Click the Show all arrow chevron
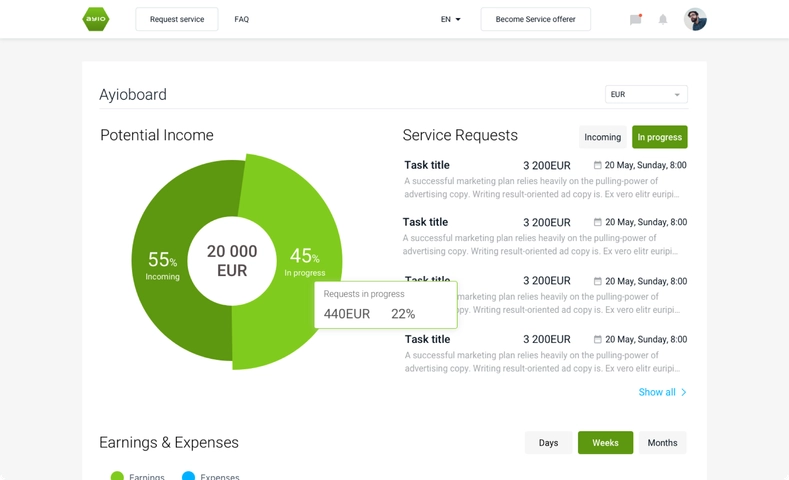Image resolution: width=789 pixels, height=480 pixels. (x=683, y=392)
